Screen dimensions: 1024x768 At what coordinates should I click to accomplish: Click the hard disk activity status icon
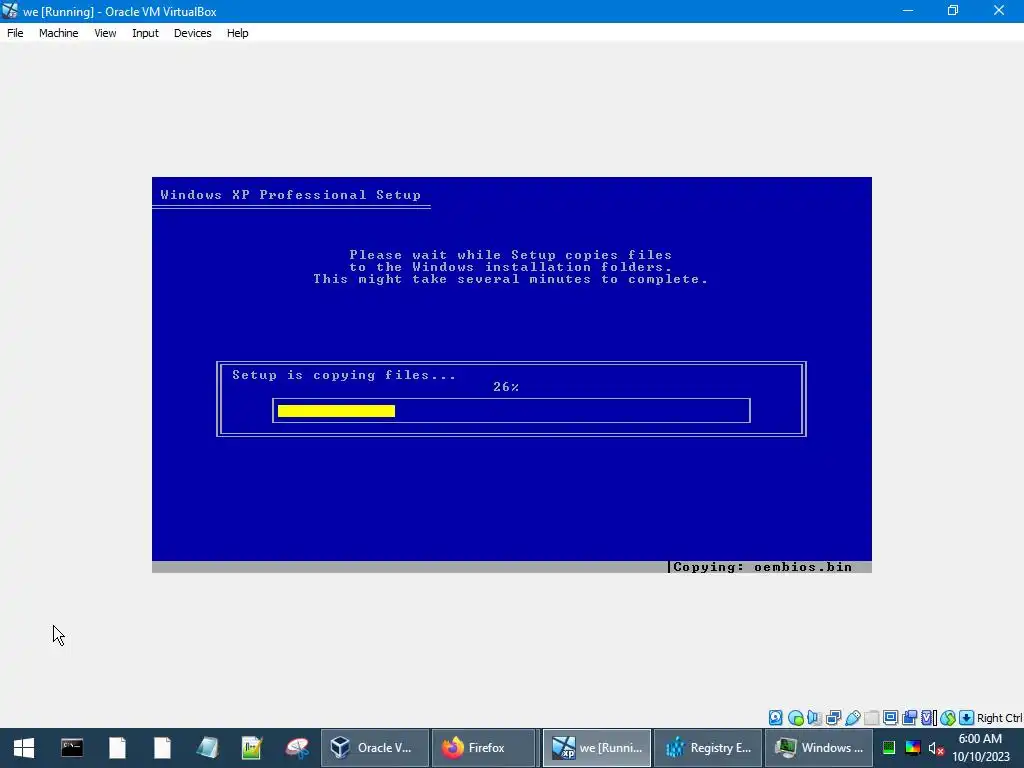775,718
